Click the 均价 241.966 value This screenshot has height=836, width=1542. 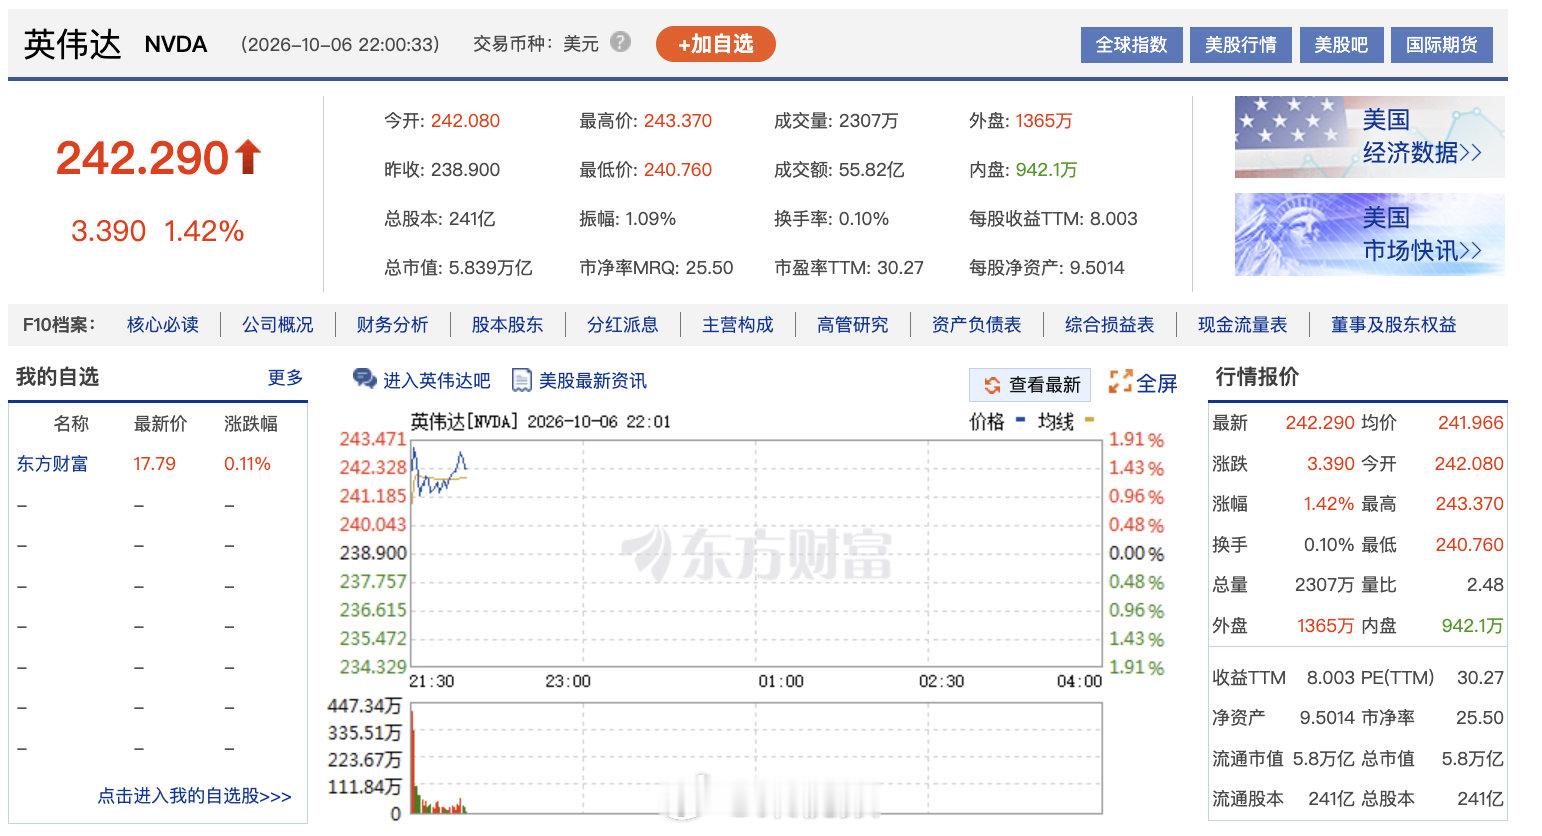click(1470, 423)
